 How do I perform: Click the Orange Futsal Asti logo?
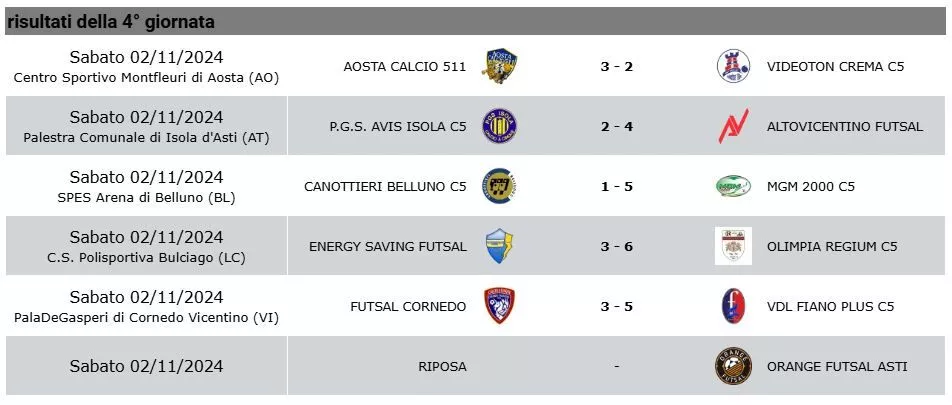point(733,366)
